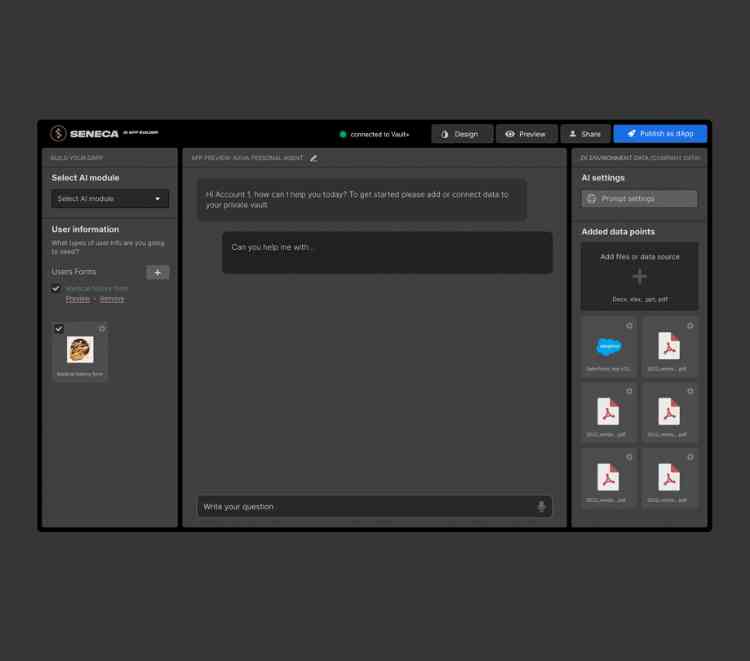Uncheck the Medical history form checkbox in list

point(56,289)
